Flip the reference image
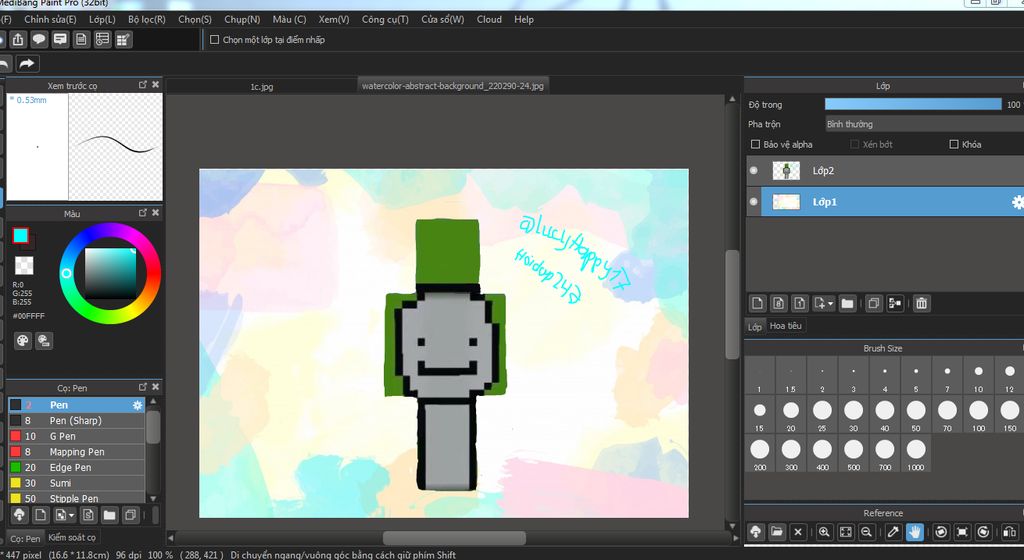The width and height of the screenshot is (1024, 560). point(1010,532)
